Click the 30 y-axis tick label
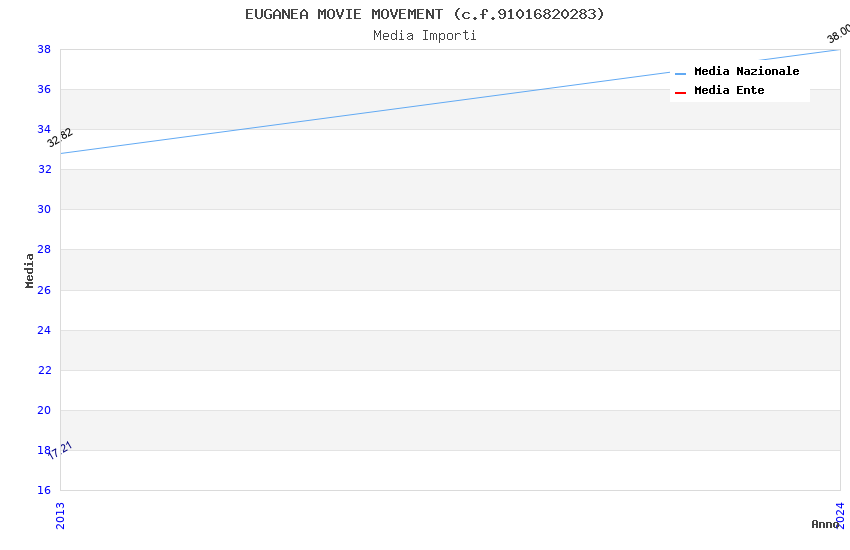850x550 pixels. pyautogui.click(x=44, y=210)
